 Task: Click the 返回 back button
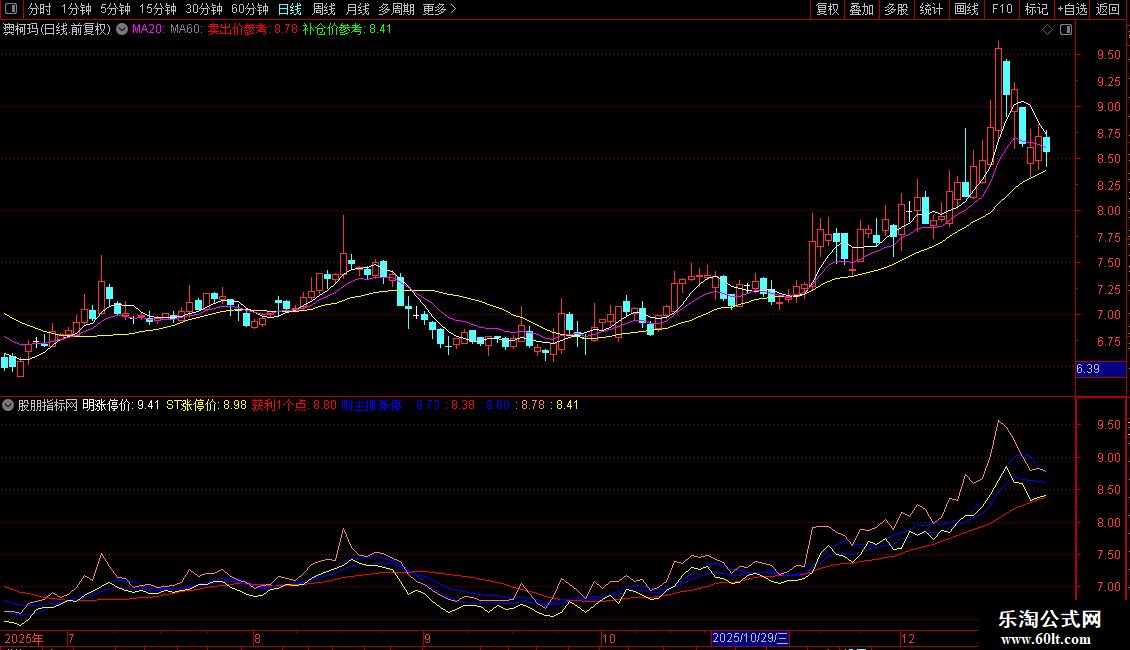pos(1108,9)
